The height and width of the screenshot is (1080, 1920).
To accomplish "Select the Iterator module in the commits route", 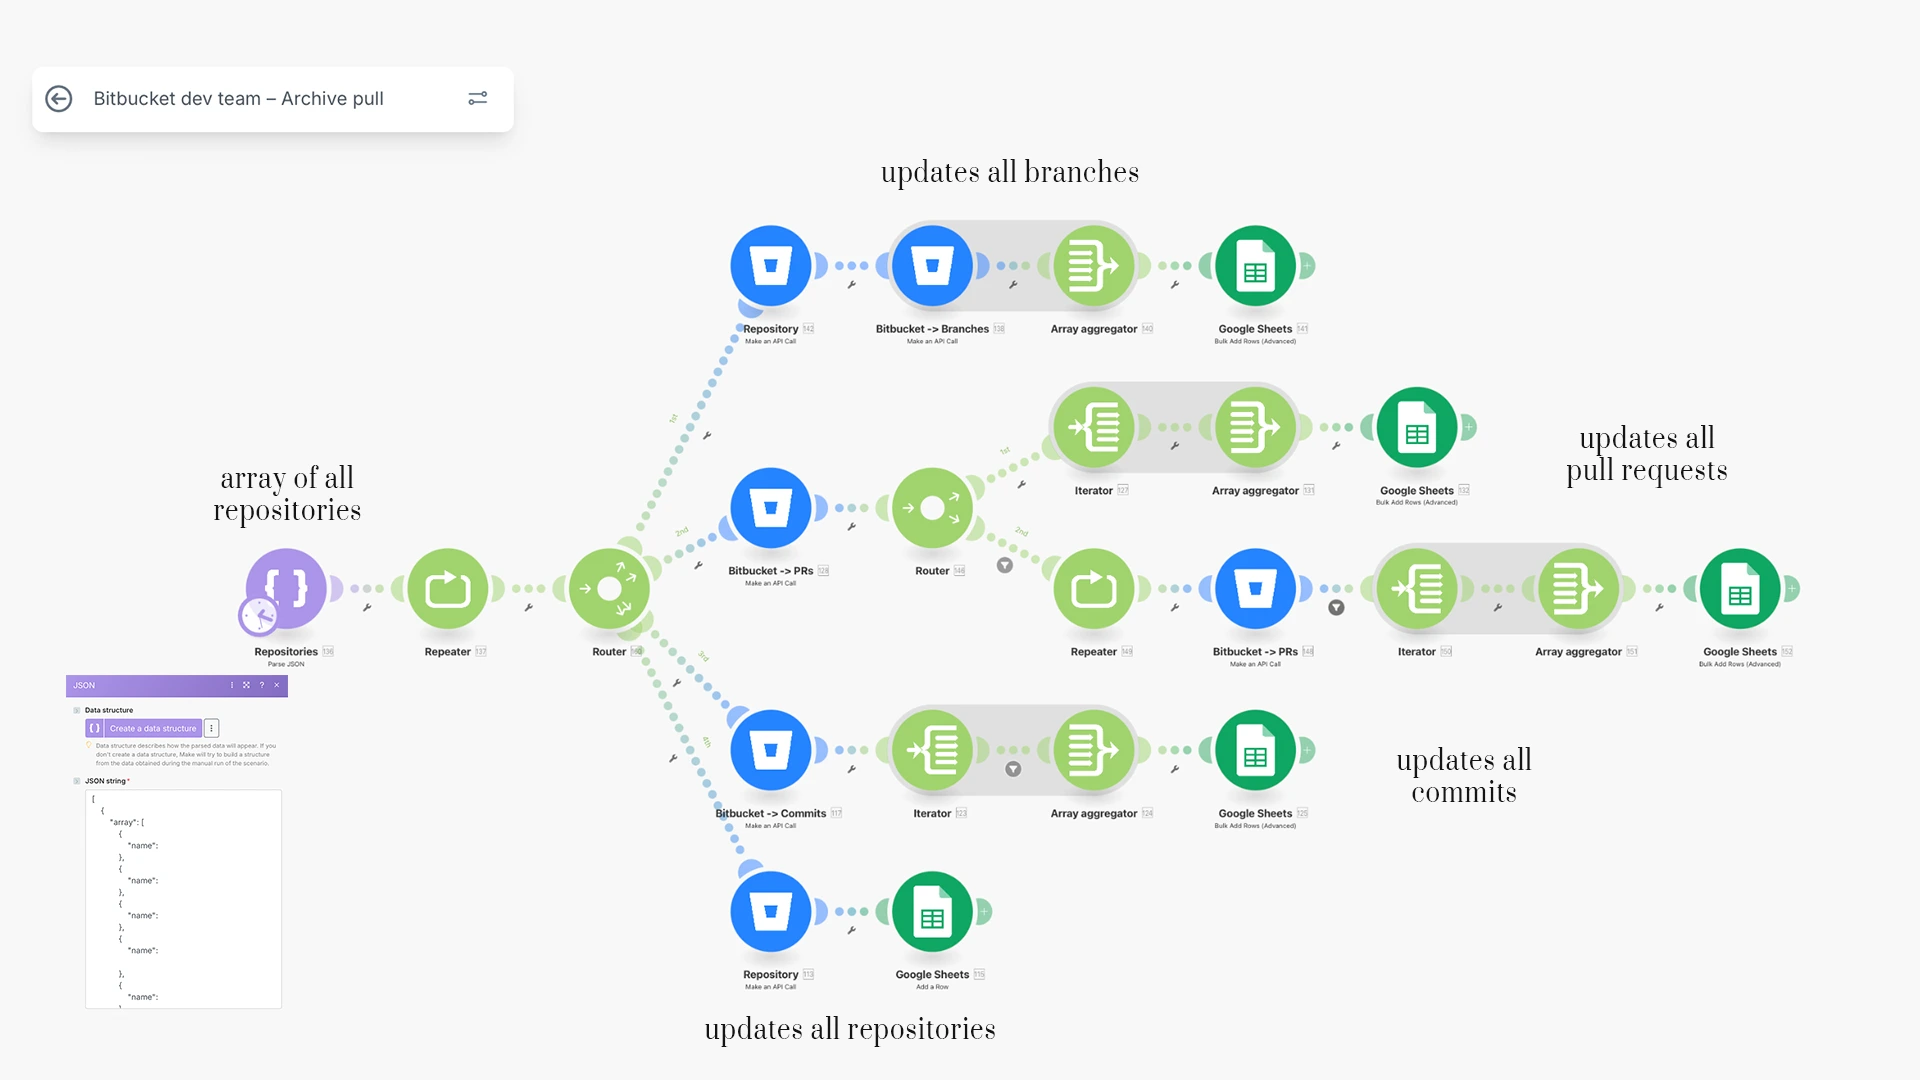I will [x=932, y=750].
